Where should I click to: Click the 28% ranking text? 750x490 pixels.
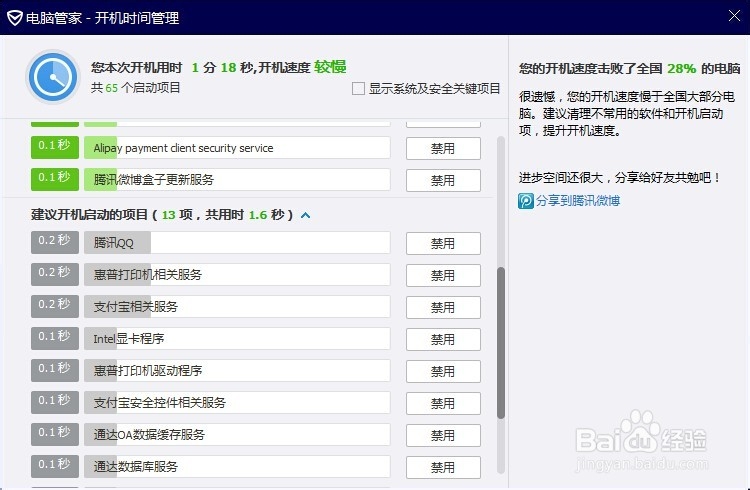[682, 68]
